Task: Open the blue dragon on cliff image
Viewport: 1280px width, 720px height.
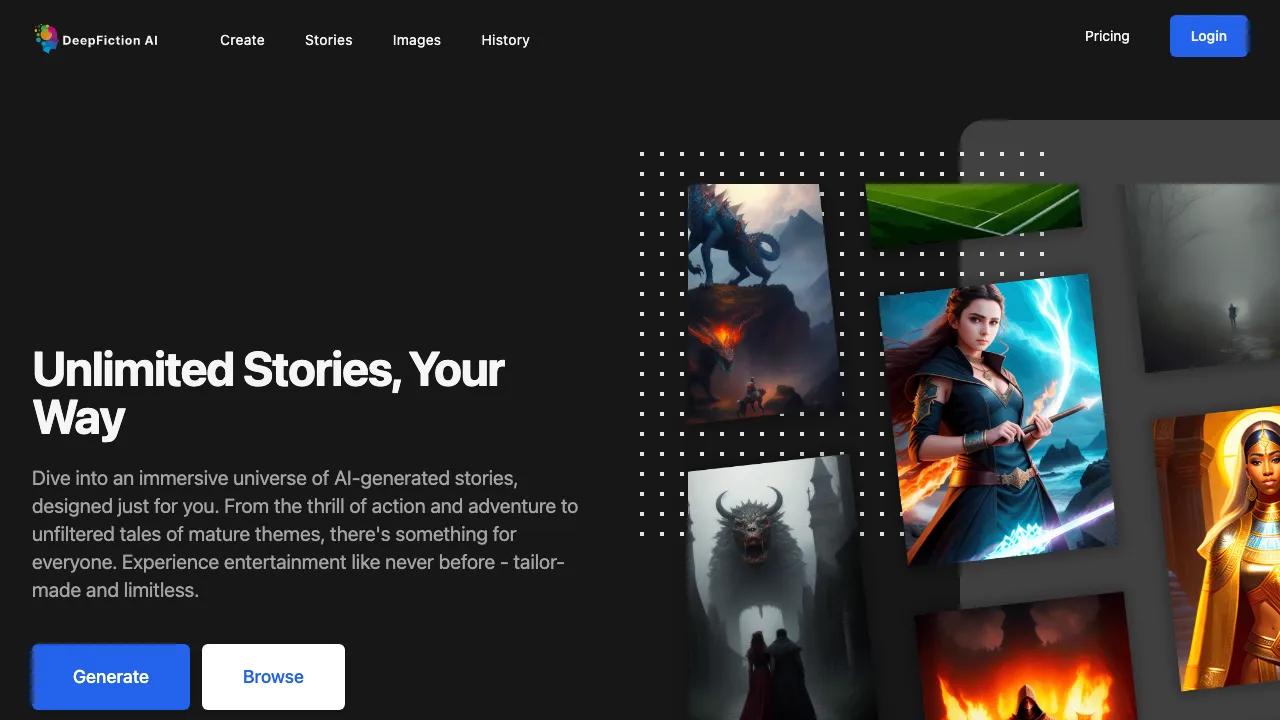Action: pos(762,303)
